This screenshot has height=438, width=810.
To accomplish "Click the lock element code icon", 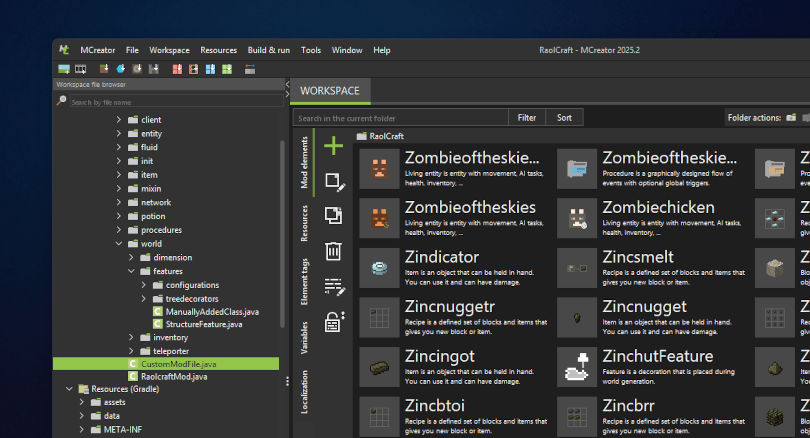I will click(334, 322).
